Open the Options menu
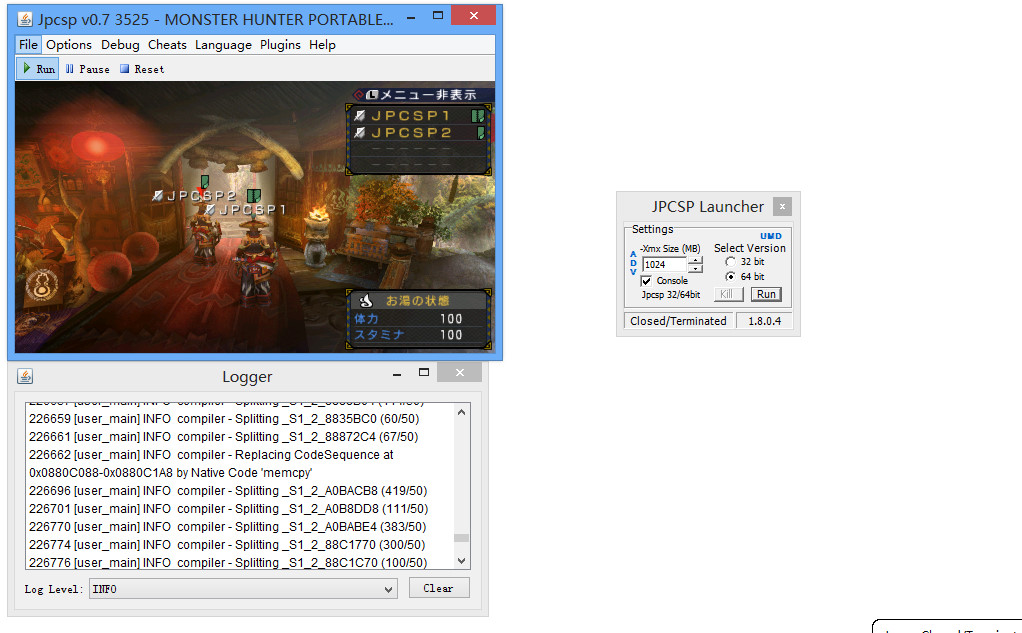The width and height of the screenshot is (1022, 633). point(69,44)
